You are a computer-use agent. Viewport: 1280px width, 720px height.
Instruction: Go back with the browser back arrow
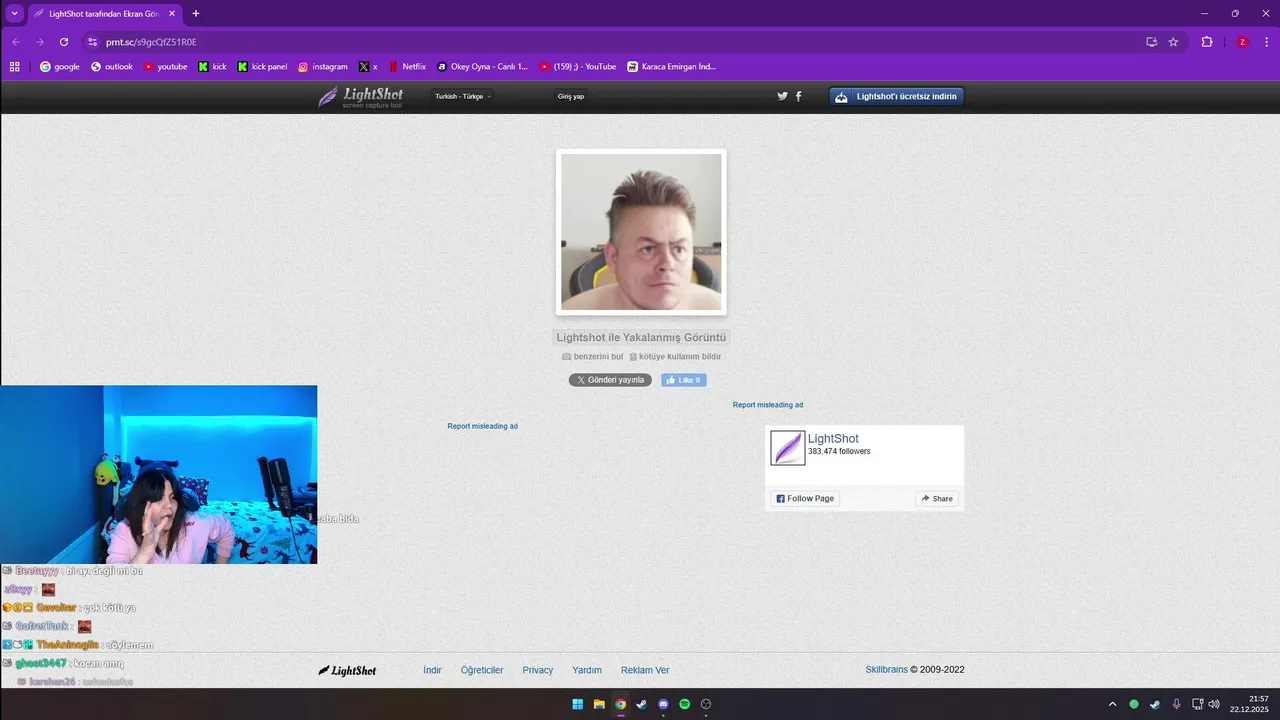pyautogui.click(x=15, y=42)
